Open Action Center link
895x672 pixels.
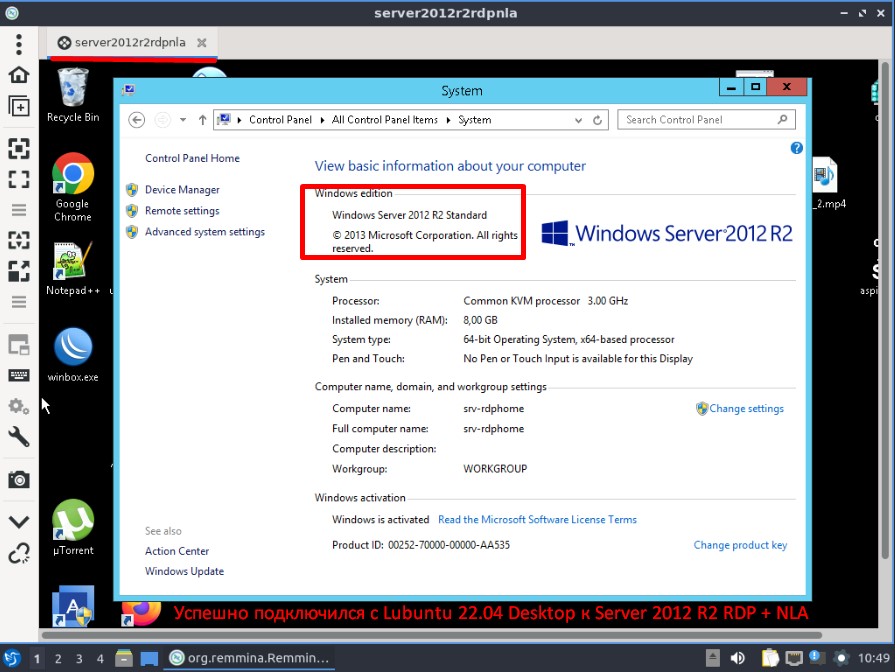click(177, 551)
